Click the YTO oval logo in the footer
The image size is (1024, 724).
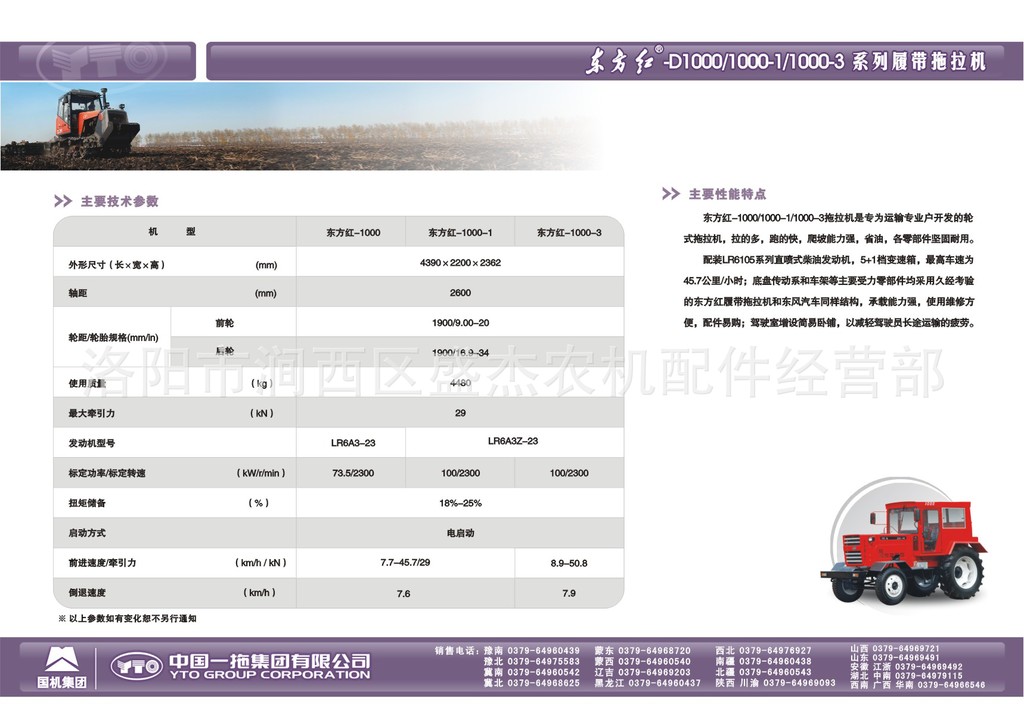click(136, 666)
